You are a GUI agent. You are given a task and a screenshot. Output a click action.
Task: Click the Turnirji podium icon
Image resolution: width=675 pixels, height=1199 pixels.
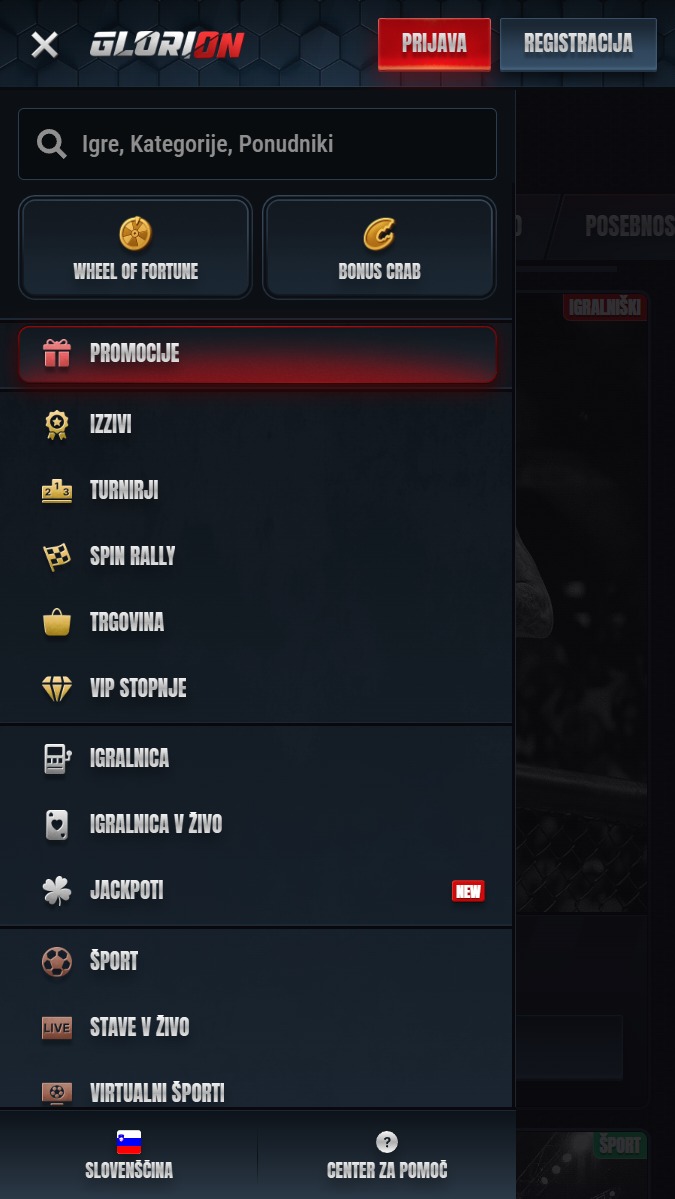[57, 490]
